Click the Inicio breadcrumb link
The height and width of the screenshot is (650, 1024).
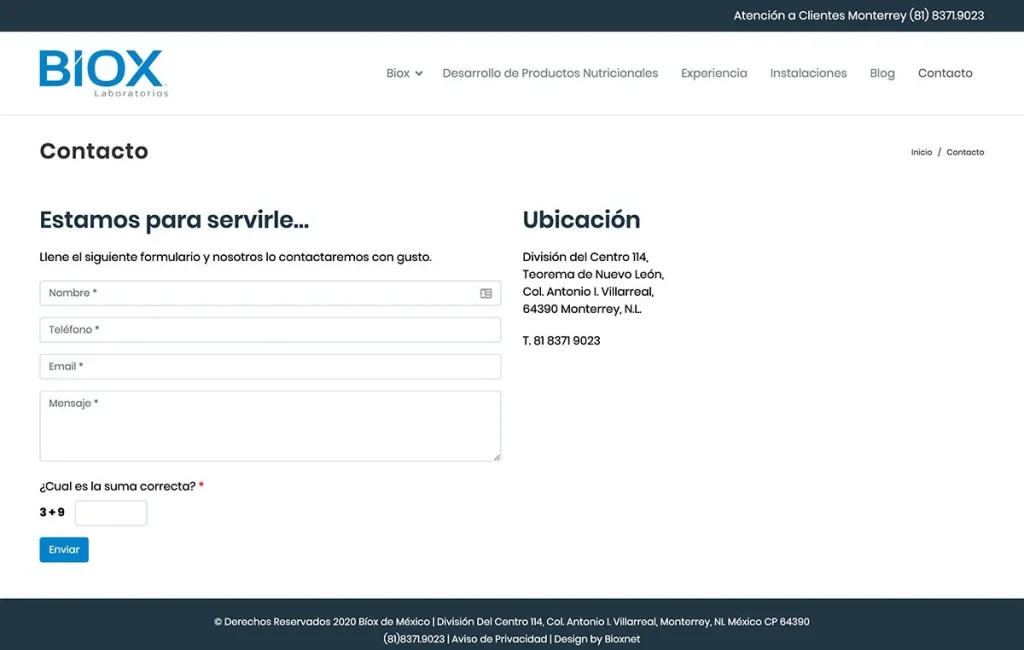[x=920, y=152]
